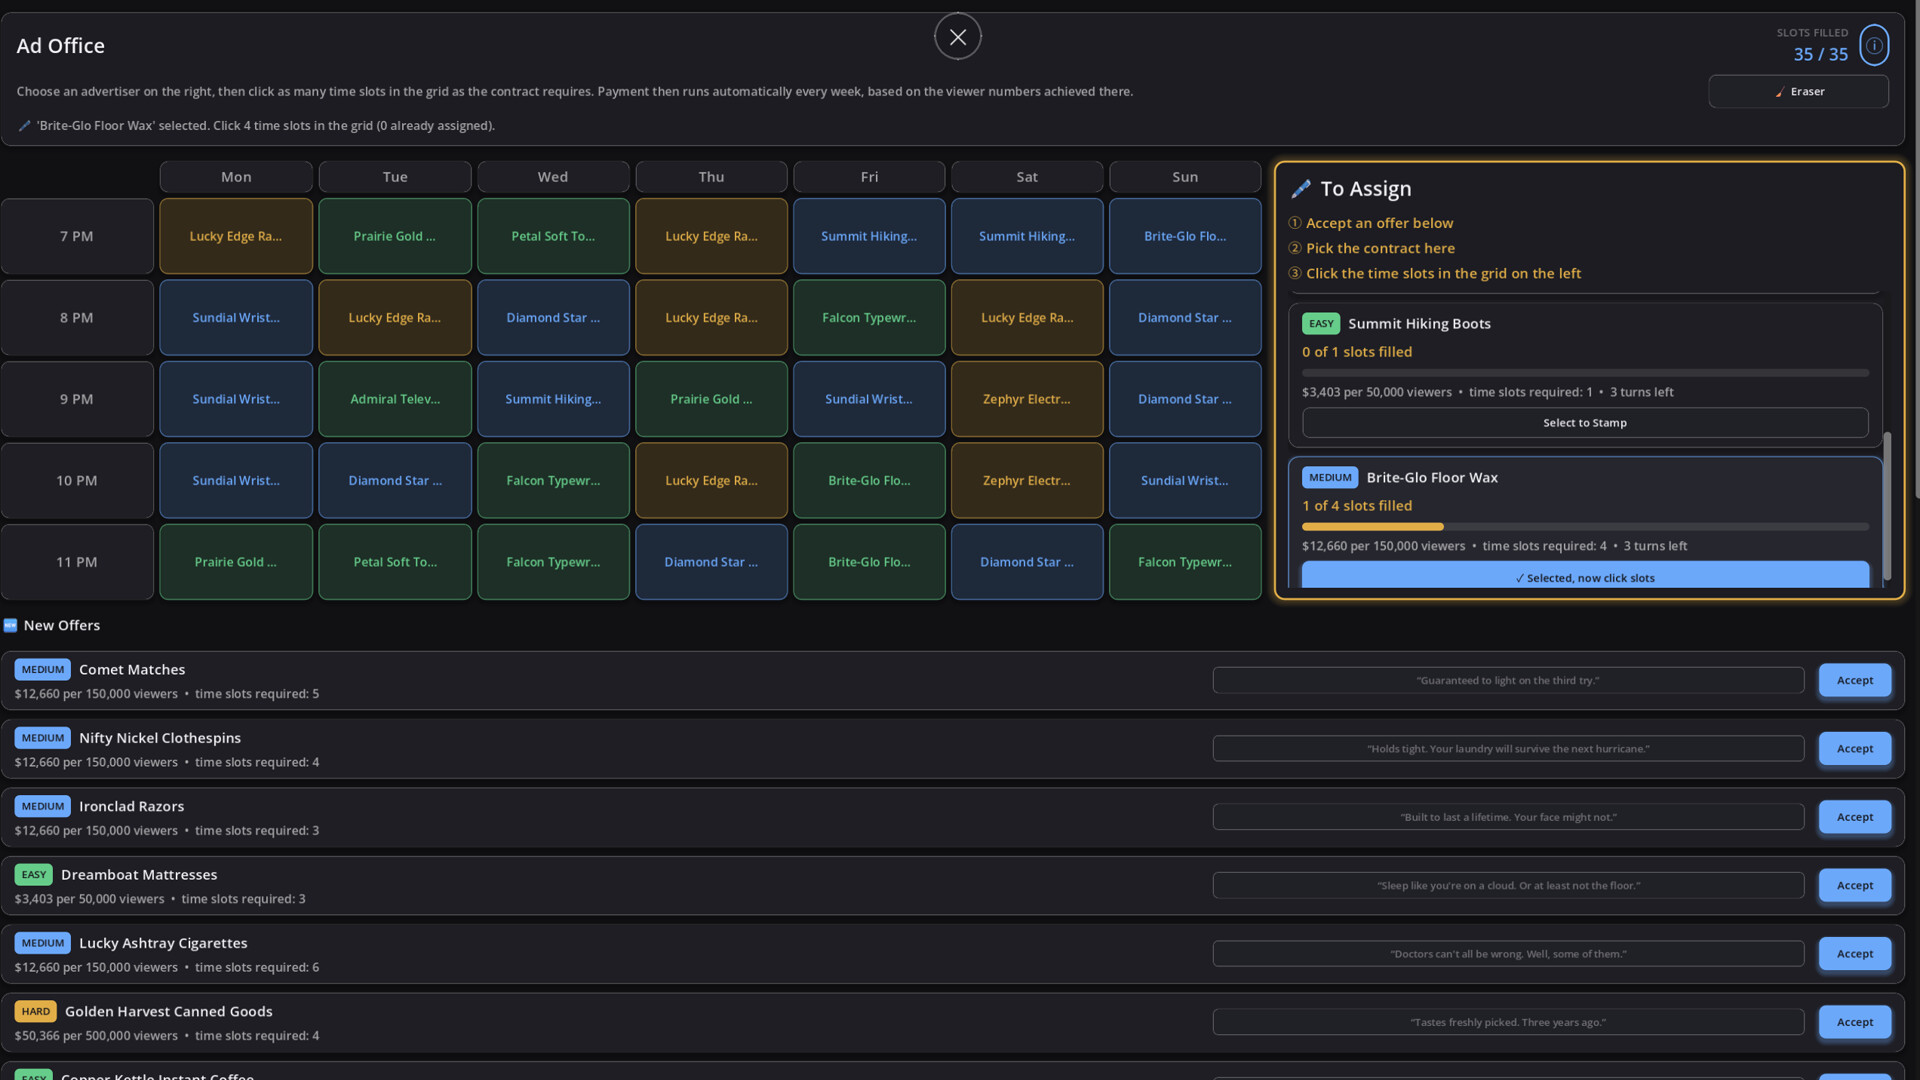
Task: Click the slots filled info icon
Action: click(x=1873, y=45)
